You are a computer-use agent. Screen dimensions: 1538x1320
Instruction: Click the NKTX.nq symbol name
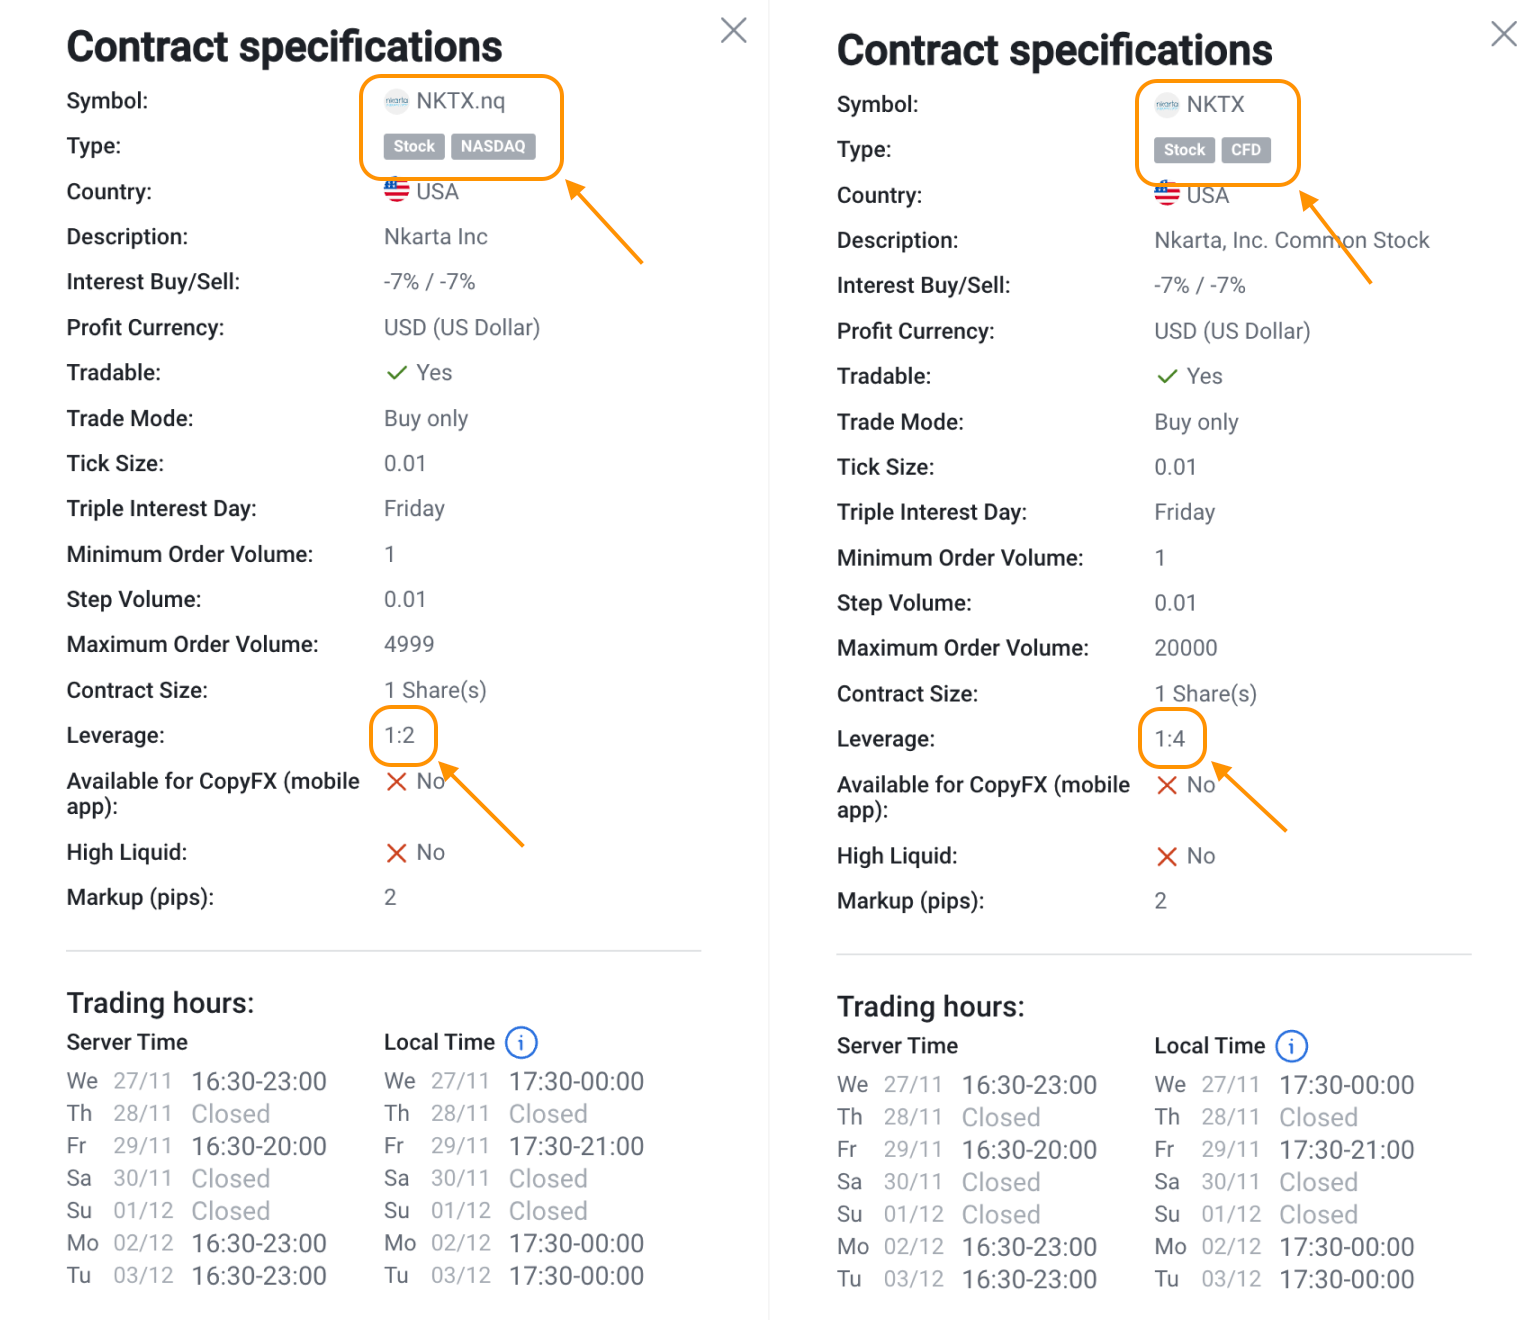tap(461, 101)
